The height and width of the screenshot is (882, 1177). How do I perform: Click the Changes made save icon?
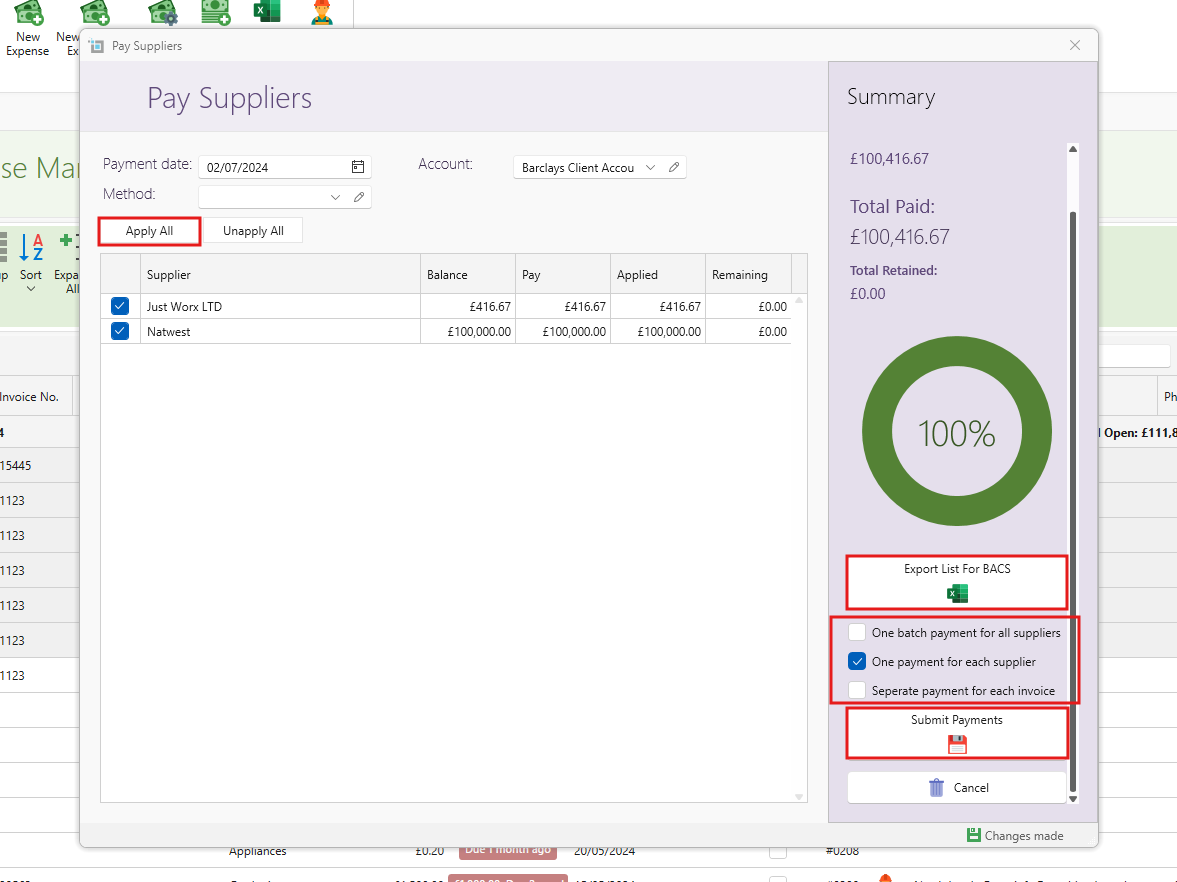coord(974,835)
